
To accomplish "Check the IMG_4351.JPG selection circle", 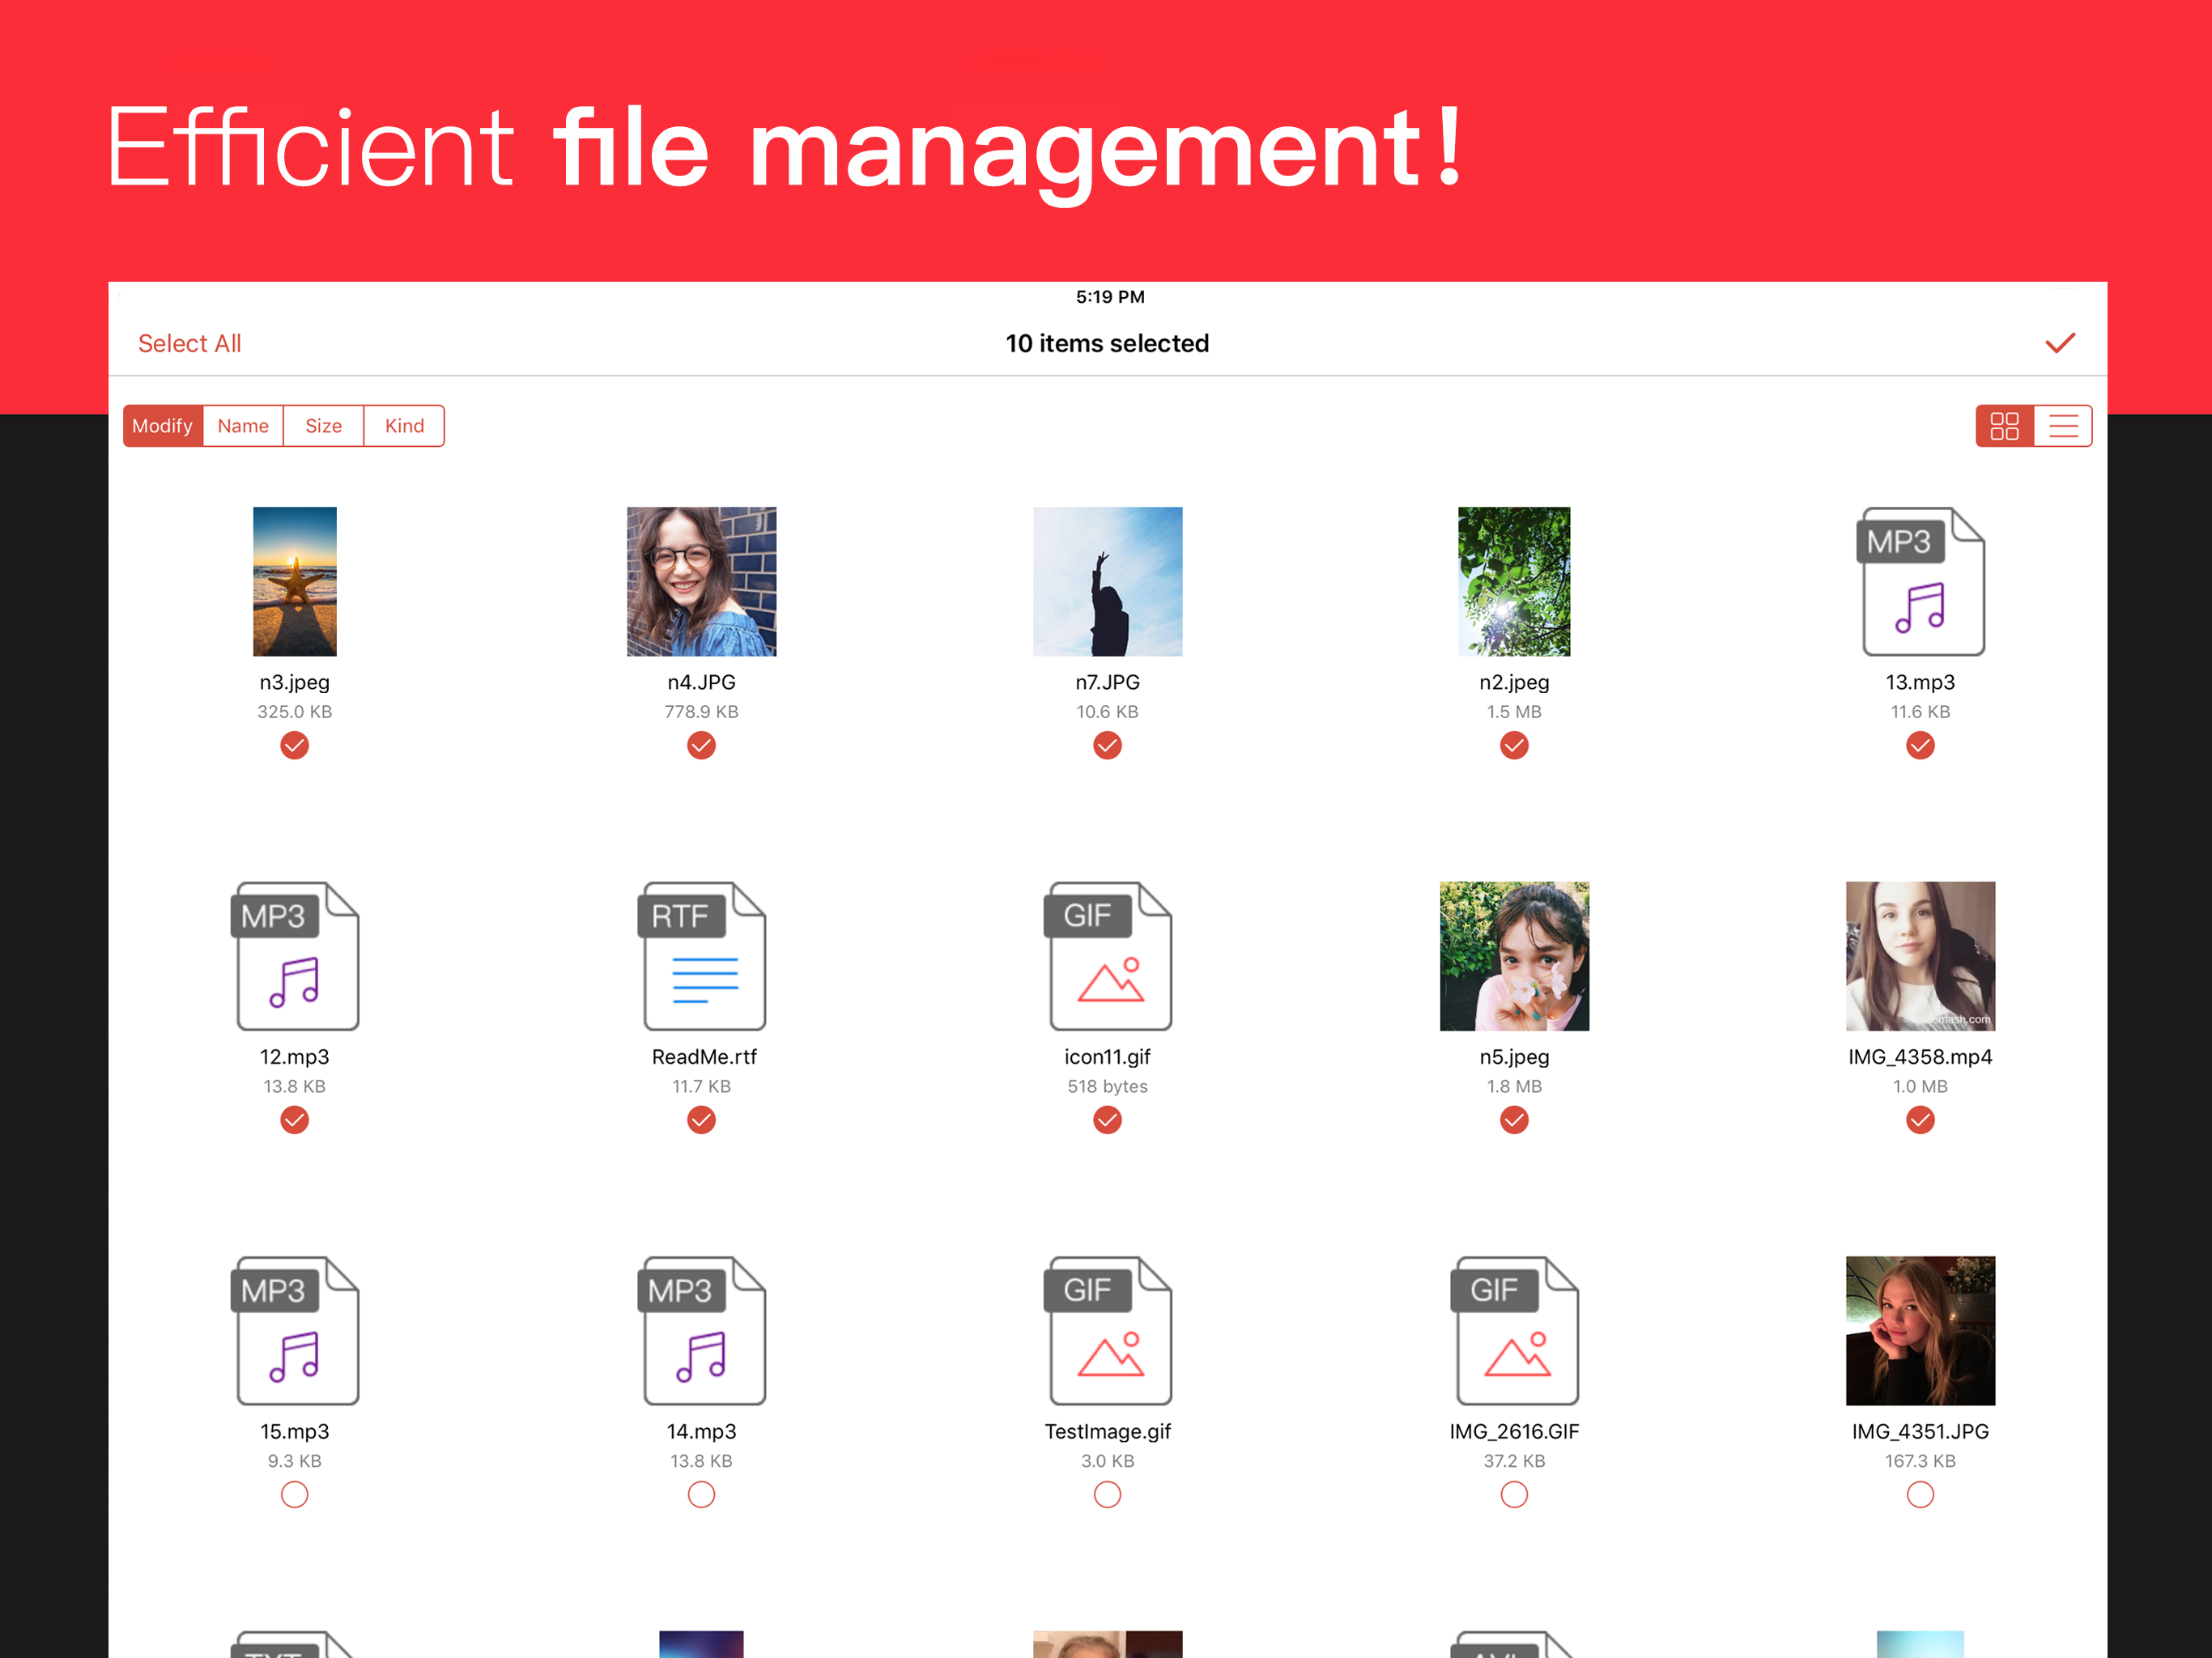I will click(1920, 1495).
